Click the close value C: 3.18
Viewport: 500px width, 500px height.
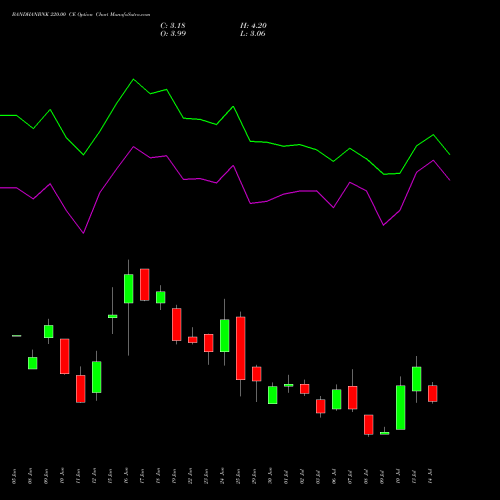[173, 26]
